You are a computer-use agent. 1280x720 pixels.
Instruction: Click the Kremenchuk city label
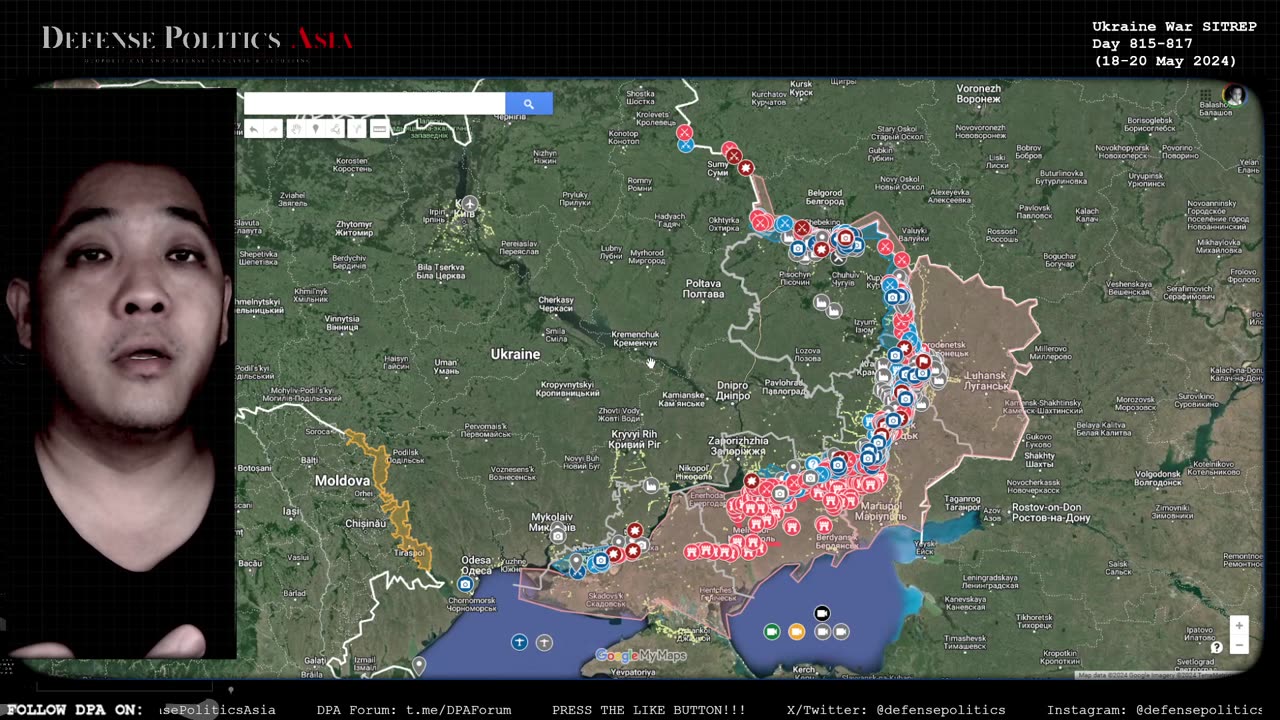pos(635,338)
